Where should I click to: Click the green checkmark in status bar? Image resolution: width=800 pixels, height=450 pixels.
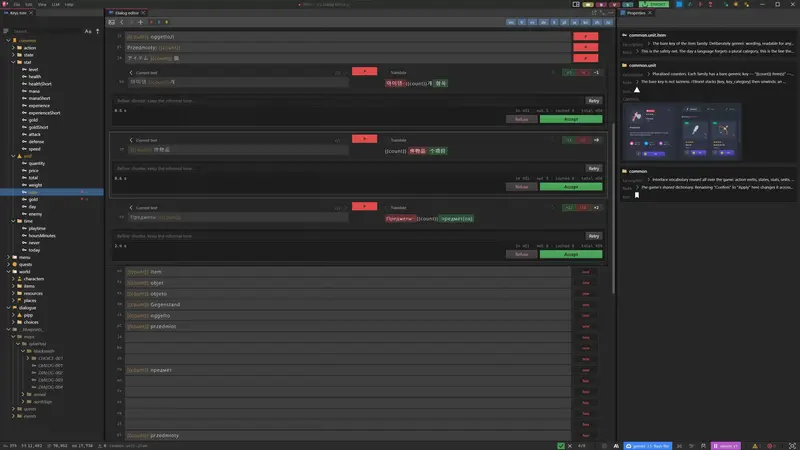click(x=561, y=446)
